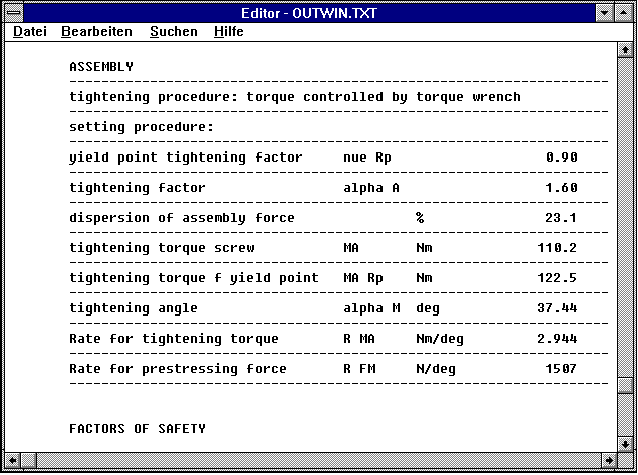Click the tightening torque screw value 110.2
The image size is (638, 475).
557,248
